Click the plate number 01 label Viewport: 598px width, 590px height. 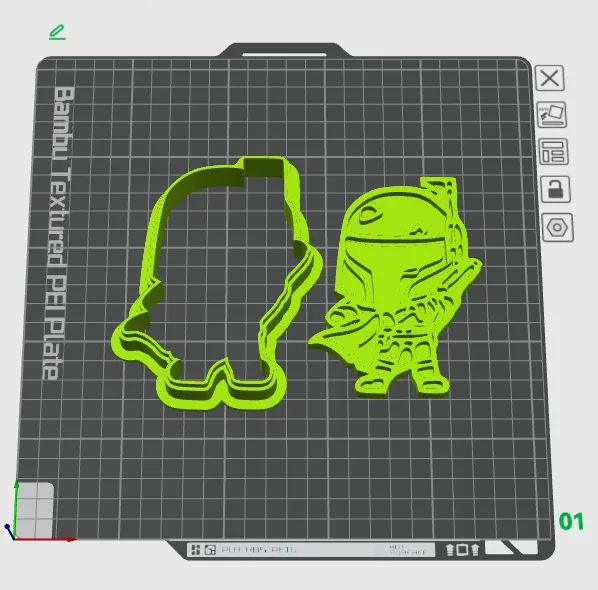[x=571, y=521]
